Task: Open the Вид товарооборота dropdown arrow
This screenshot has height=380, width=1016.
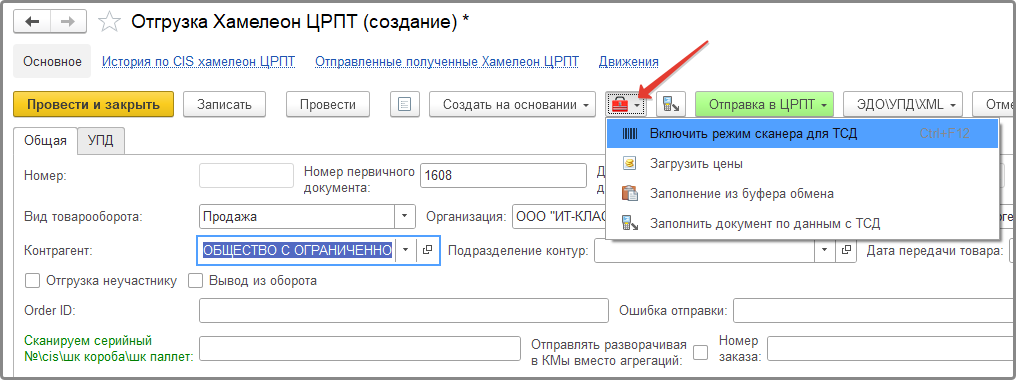Action: (x=405, y=217)
